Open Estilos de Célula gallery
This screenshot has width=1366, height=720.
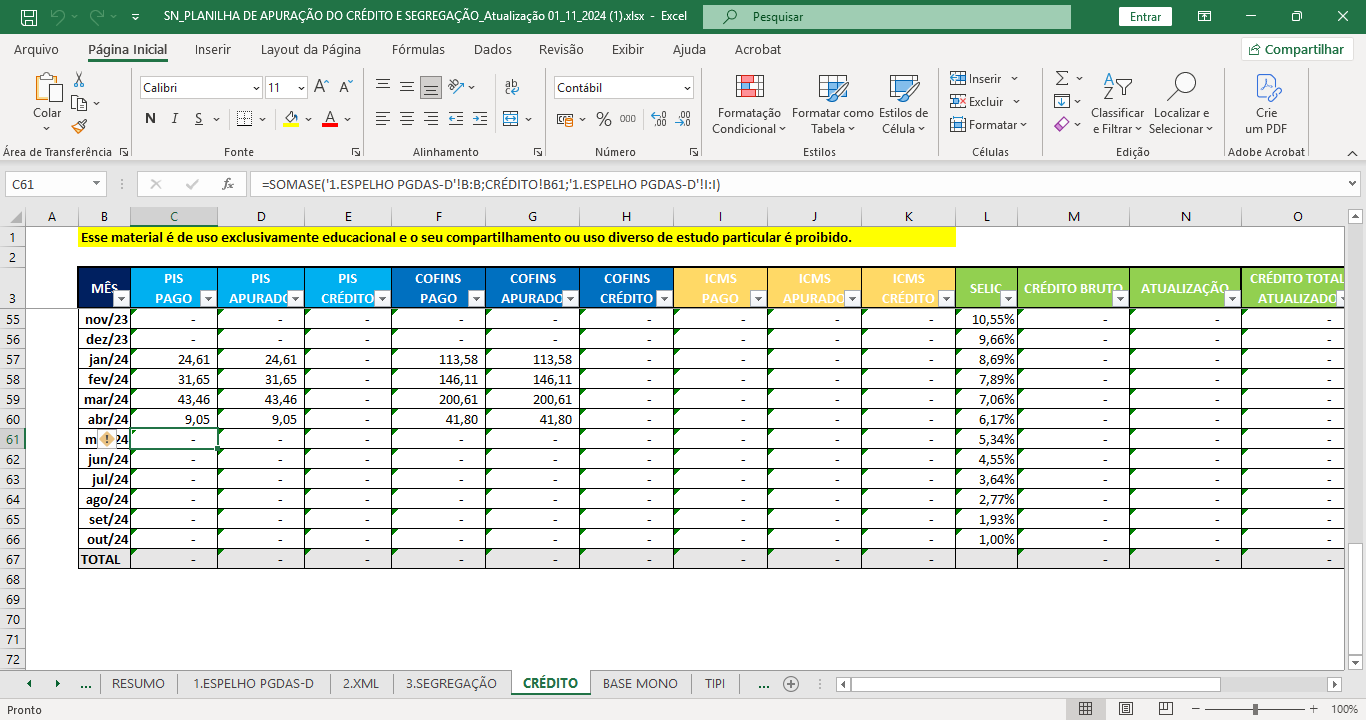coord(903,104)
